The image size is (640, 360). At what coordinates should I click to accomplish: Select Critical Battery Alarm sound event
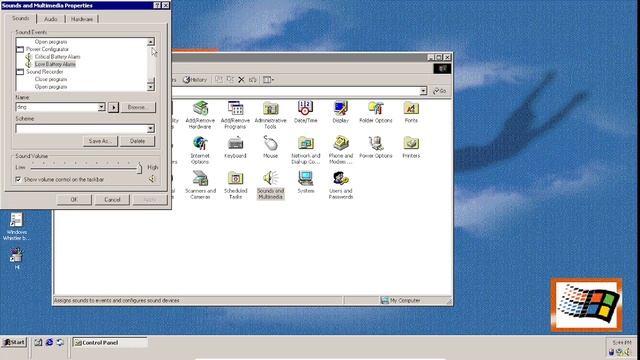58,57
